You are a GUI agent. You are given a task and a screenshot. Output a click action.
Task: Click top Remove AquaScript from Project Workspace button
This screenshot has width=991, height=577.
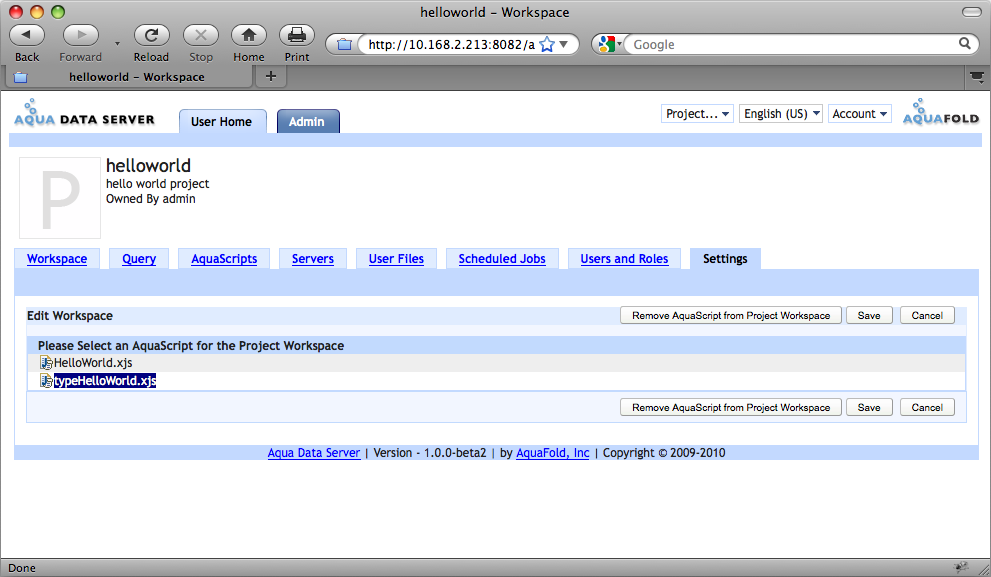(731, 315)
